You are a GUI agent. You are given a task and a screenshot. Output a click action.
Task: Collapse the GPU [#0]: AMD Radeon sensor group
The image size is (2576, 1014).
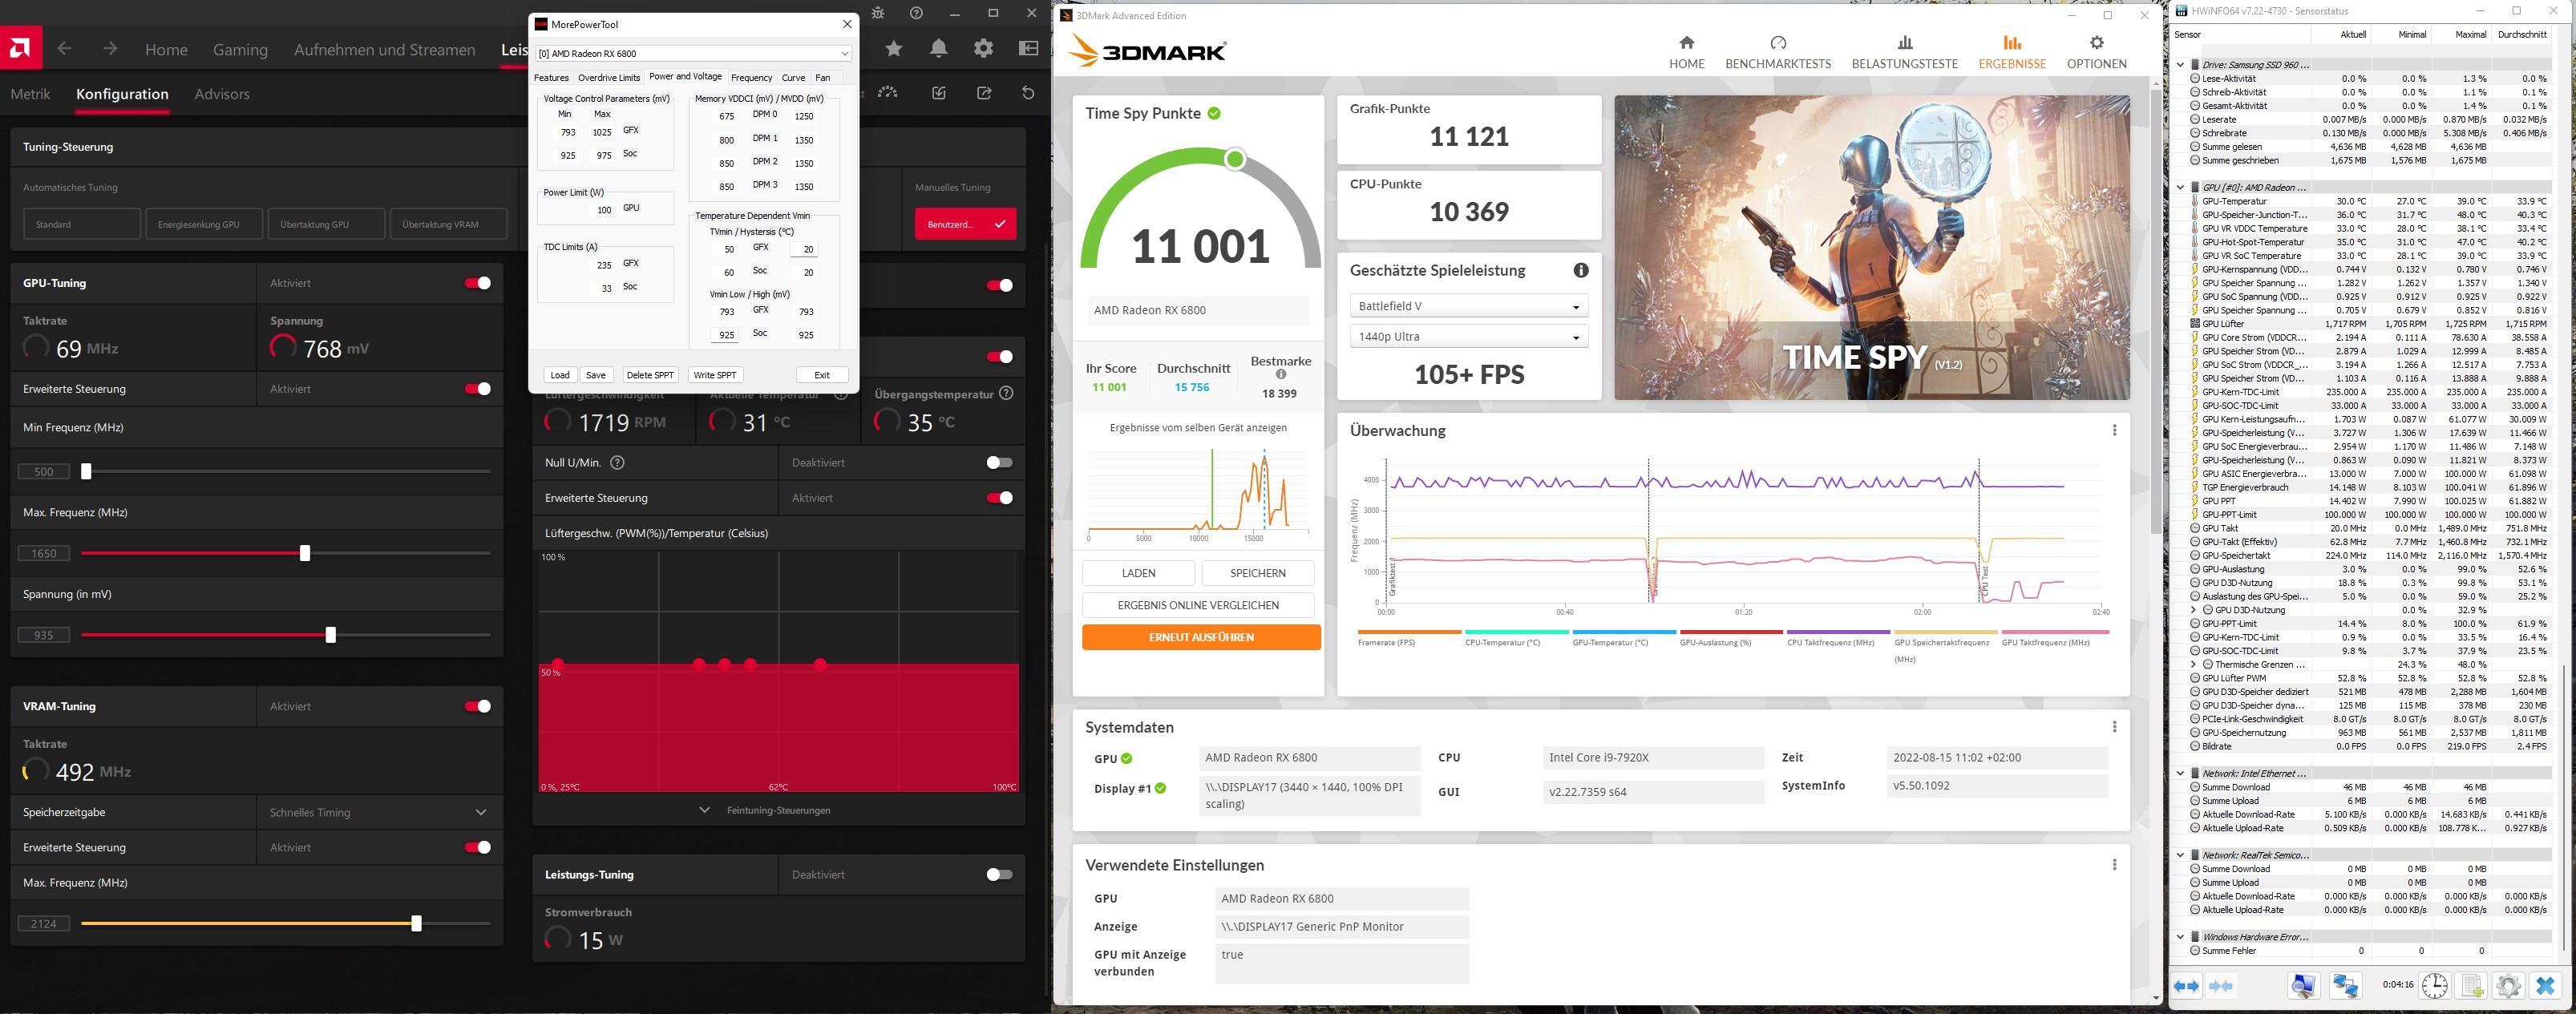coord(2181,187)
